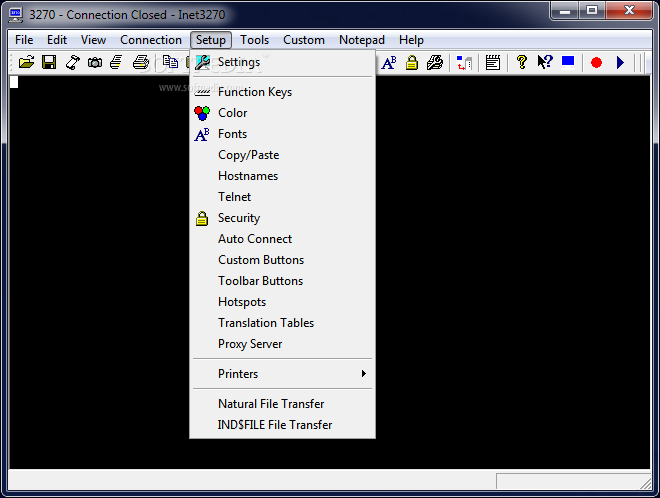Click the AB icon beside Fonts in menu
Image resolution: width=660 pixels, height=498 pixels.
[x=202, y=134]
